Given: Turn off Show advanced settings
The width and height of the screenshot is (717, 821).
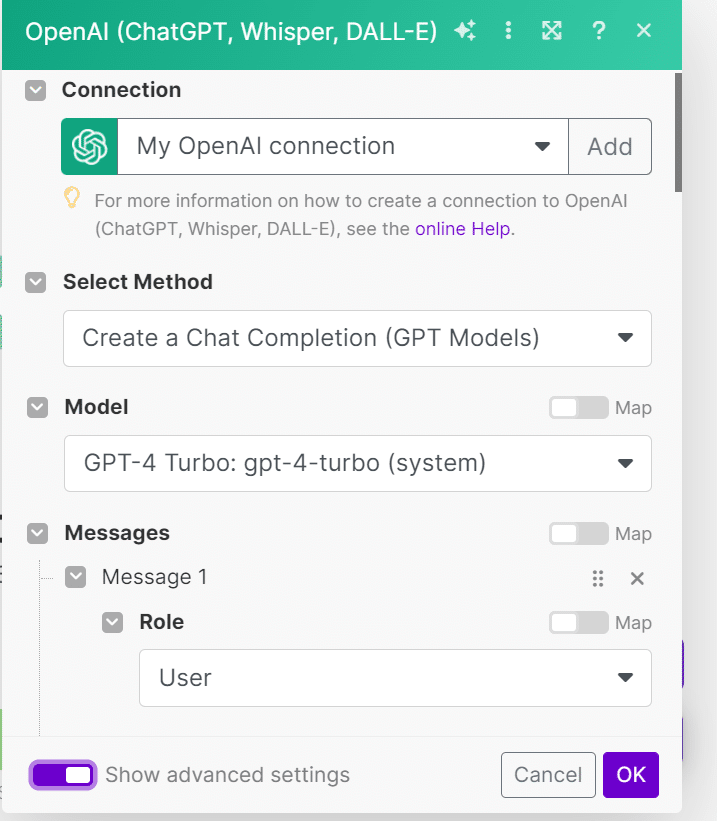Looking at the screenshot, I should tap(63, 775).
